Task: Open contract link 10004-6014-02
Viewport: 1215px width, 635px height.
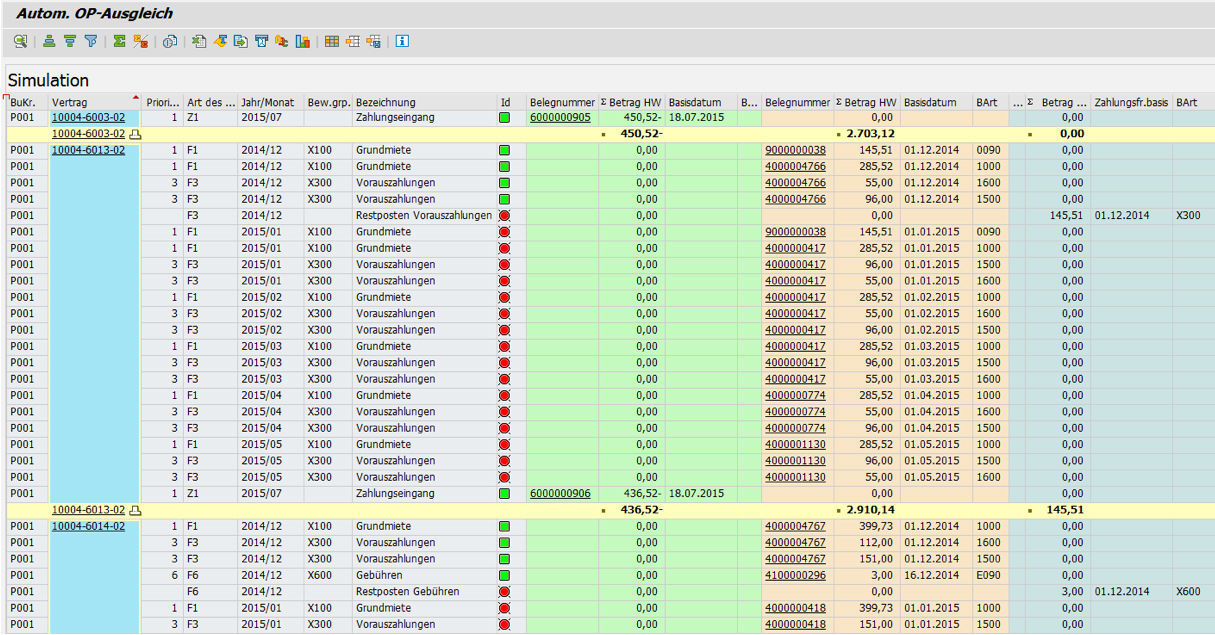Action: (88, 526)
